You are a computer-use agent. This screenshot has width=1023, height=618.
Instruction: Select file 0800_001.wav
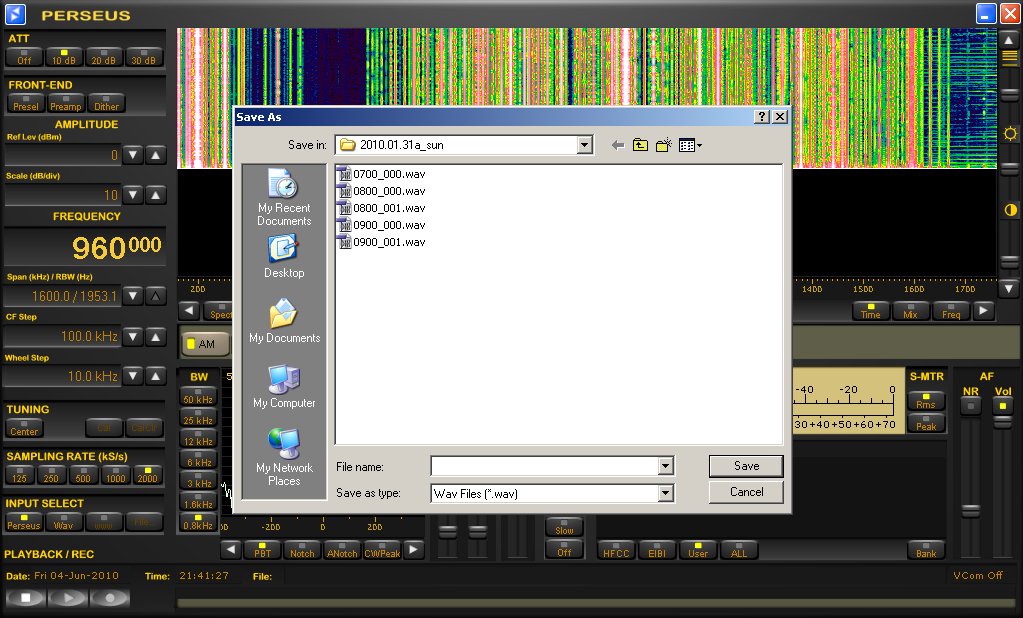click(382, 208)
